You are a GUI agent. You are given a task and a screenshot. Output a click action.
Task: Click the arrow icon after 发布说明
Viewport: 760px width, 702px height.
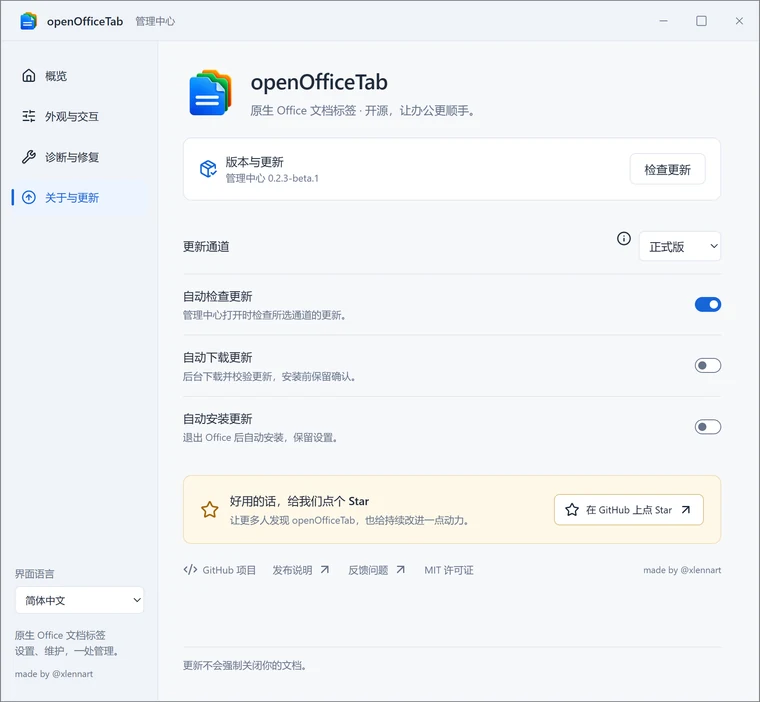pos(325,570)
